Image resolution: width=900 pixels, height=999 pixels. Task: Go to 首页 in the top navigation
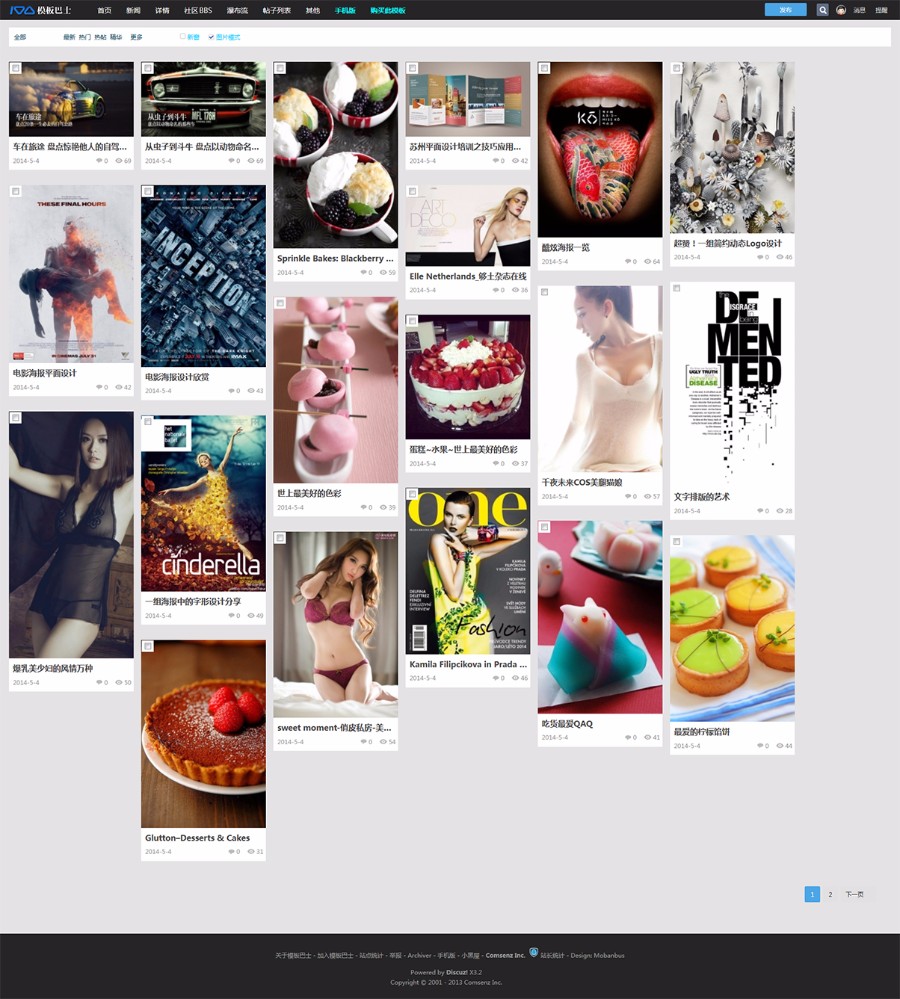104,10
